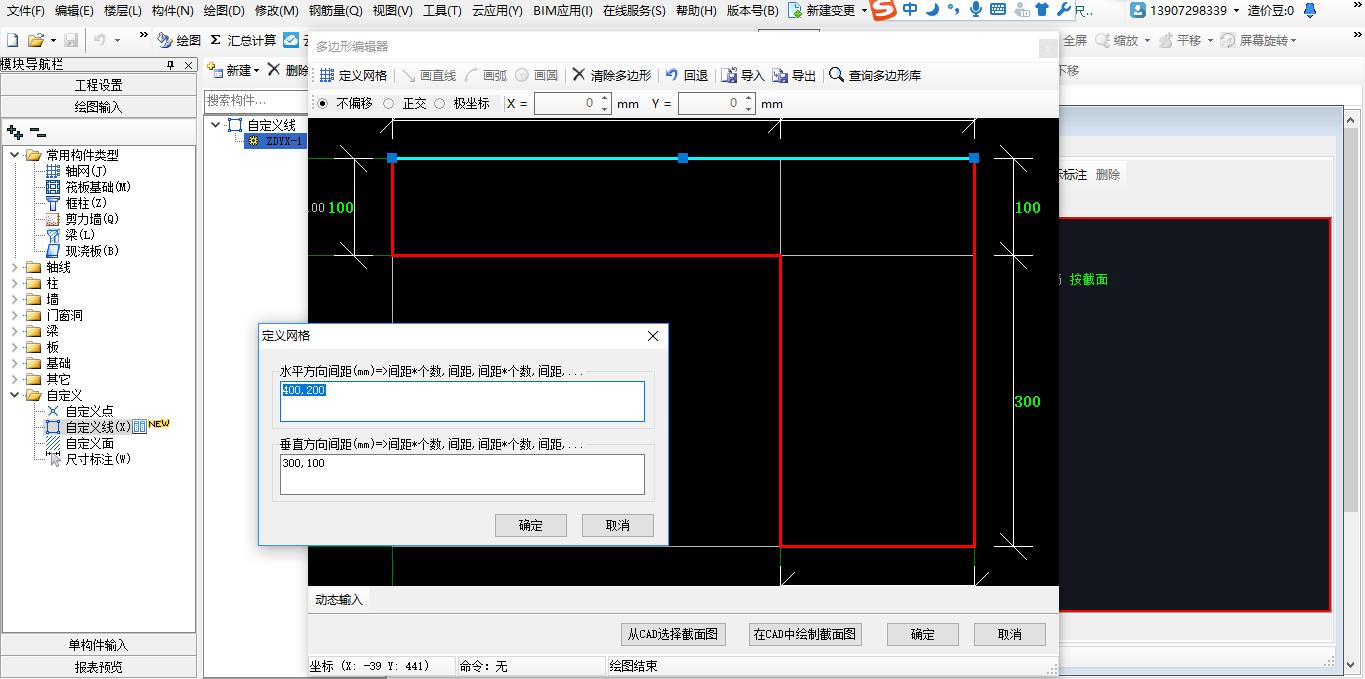
Task: Click the 平移 pan tool in the toolbar
Action: coord(1181,40)
